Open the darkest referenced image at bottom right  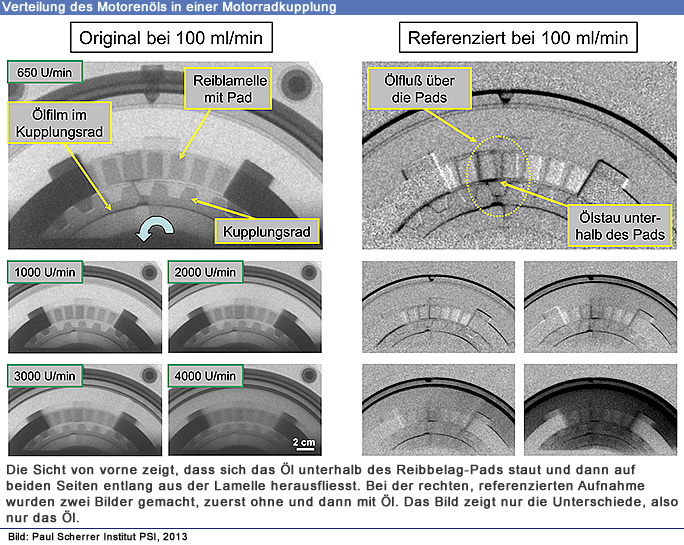[x=600, y=410]
